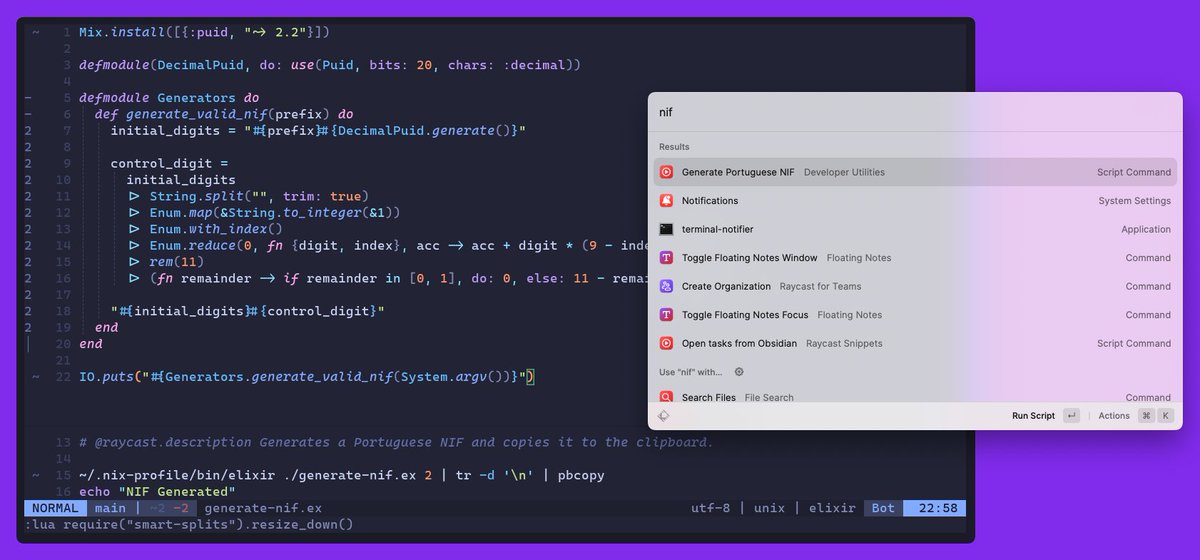Click the 22:58 cursor position in statusline
The width and height of the screenshot is (1200, 560).
(x=938, y=508)
